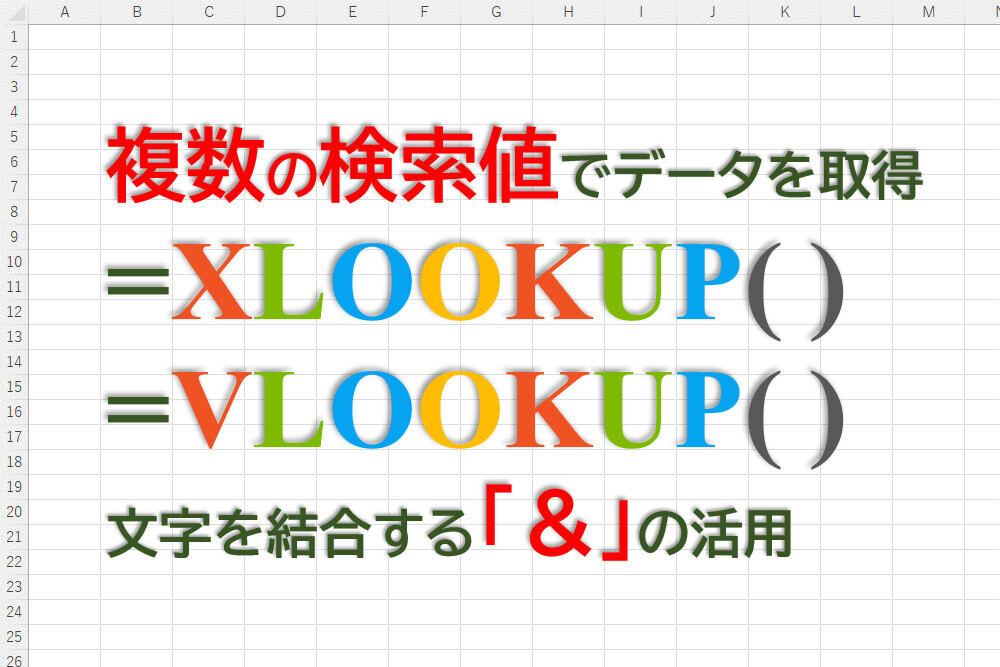The width and height of the screenshot is (1000, 667).
Task: Select row 15 header
Action: tap(14, 386)
